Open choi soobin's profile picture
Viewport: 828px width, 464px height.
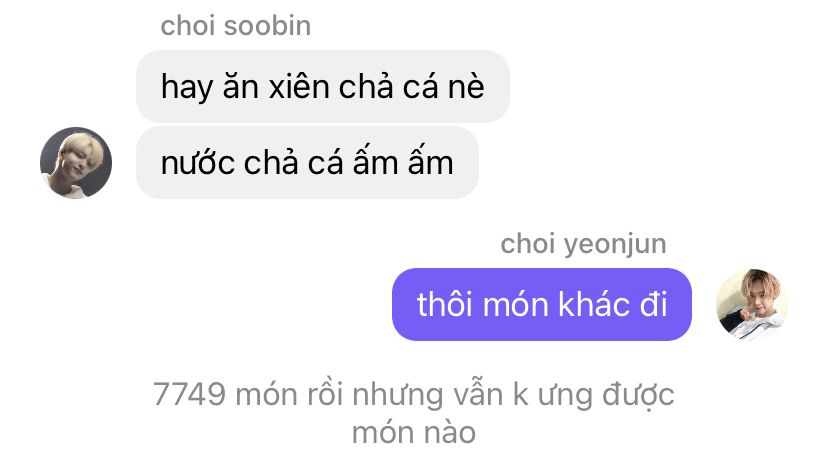click(x=76, y=163)
